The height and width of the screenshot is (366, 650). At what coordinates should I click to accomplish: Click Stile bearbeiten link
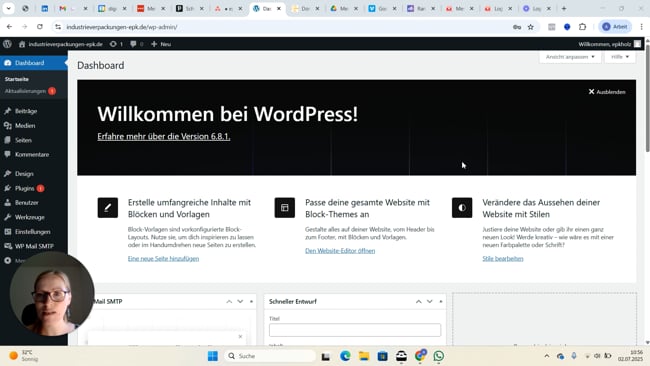click(x=503, y=259)
